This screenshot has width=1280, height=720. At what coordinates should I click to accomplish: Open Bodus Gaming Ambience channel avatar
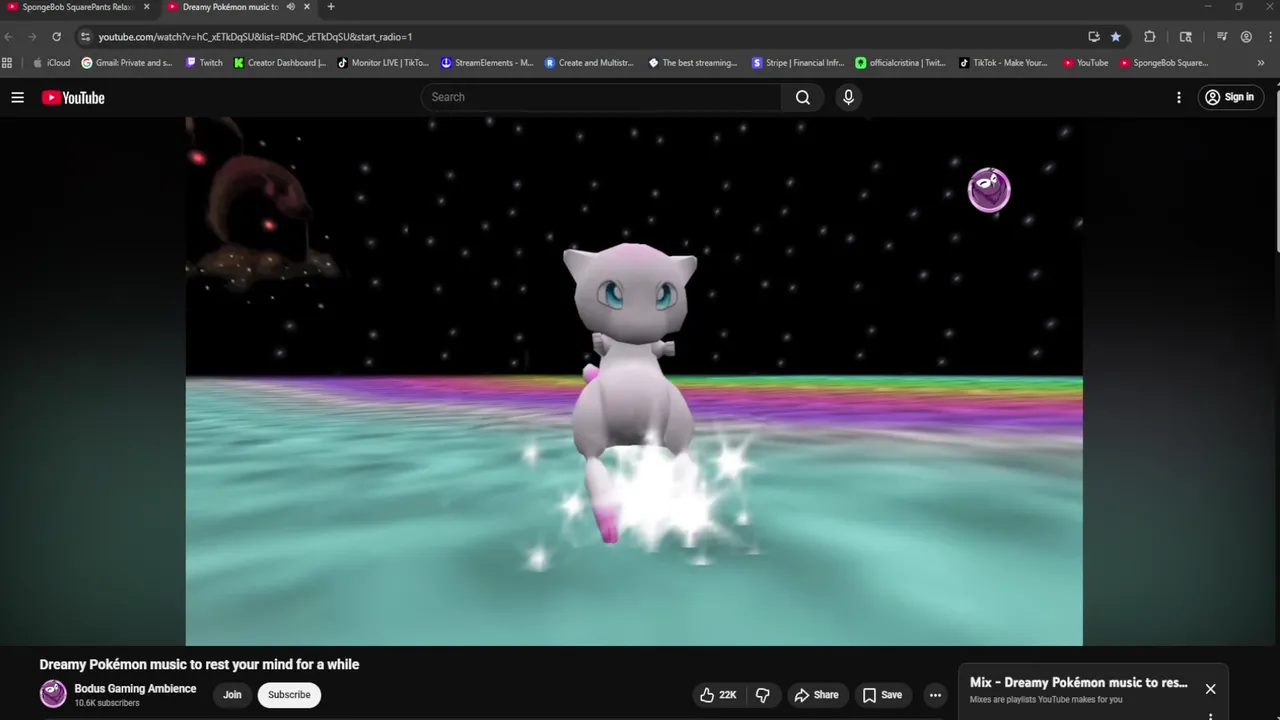(53, 694)
